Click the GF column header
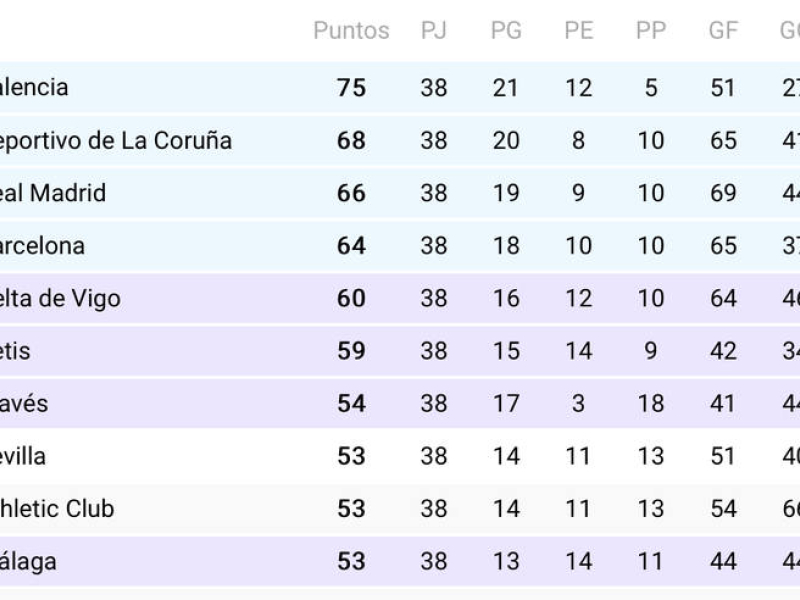 pyautogui.click(x=723, y=30)
